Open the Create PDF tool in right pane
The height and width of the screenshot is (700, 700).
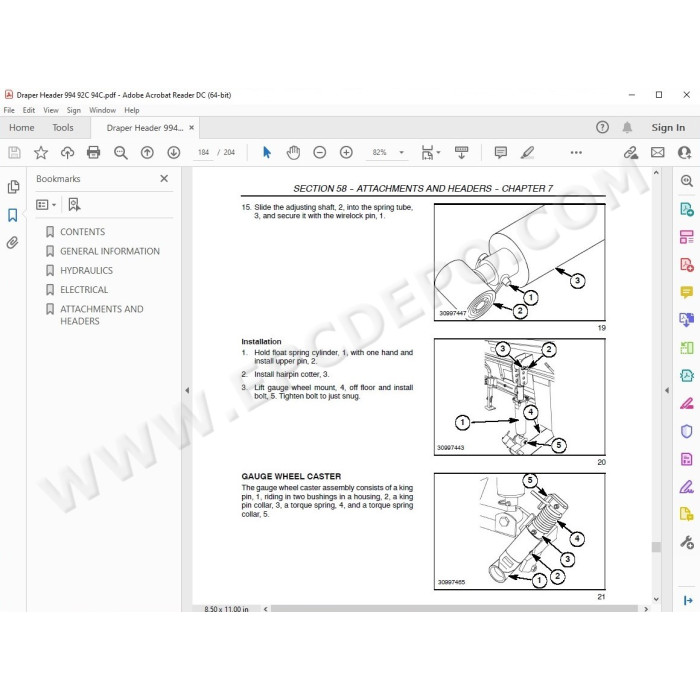point(687,264)
